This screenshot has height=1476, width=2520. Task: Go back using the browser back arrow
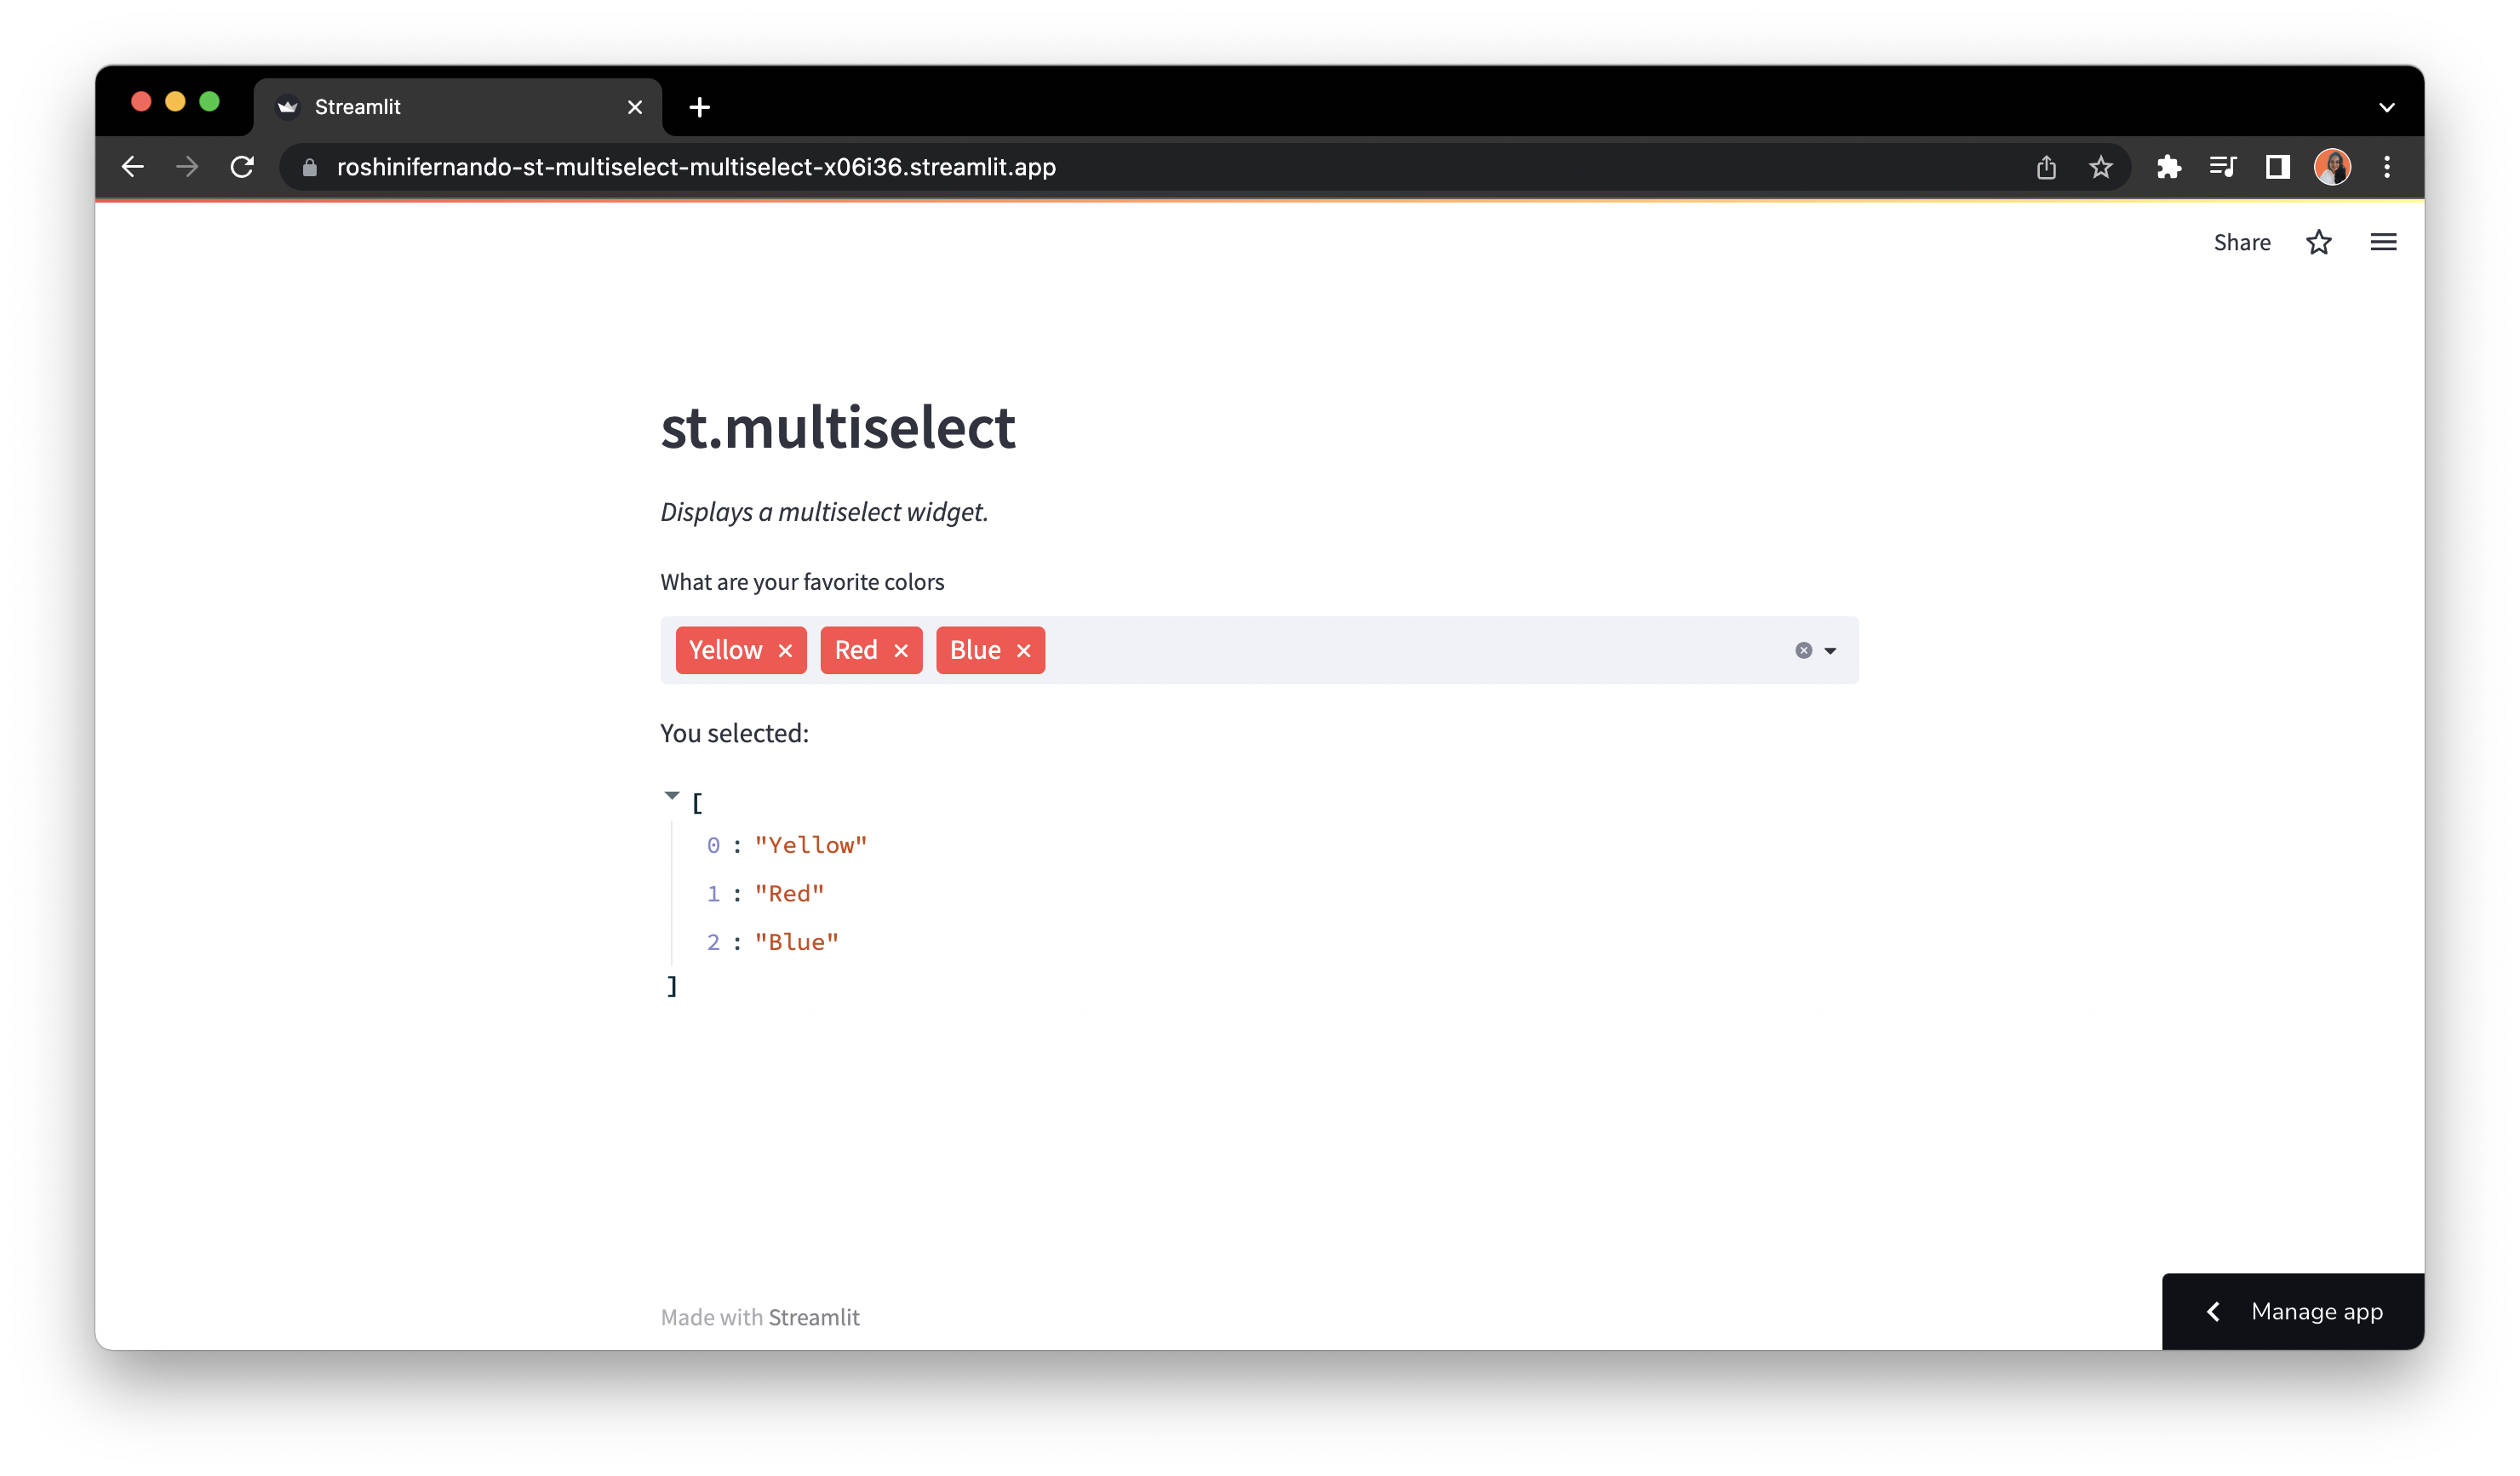pyautogui.click(x=133, y=167)
